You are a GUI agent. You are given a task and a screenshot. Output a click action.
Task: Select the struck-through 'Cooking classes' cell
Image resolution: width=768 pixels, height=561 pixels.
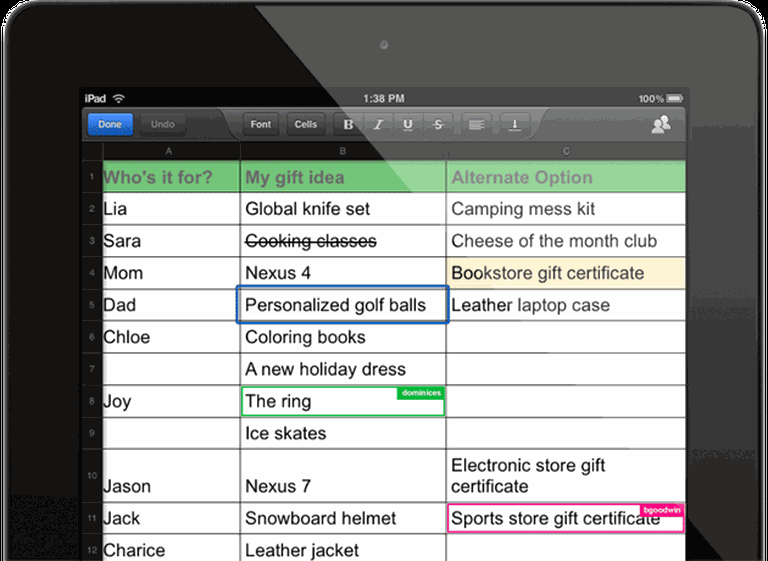(343, 241)
